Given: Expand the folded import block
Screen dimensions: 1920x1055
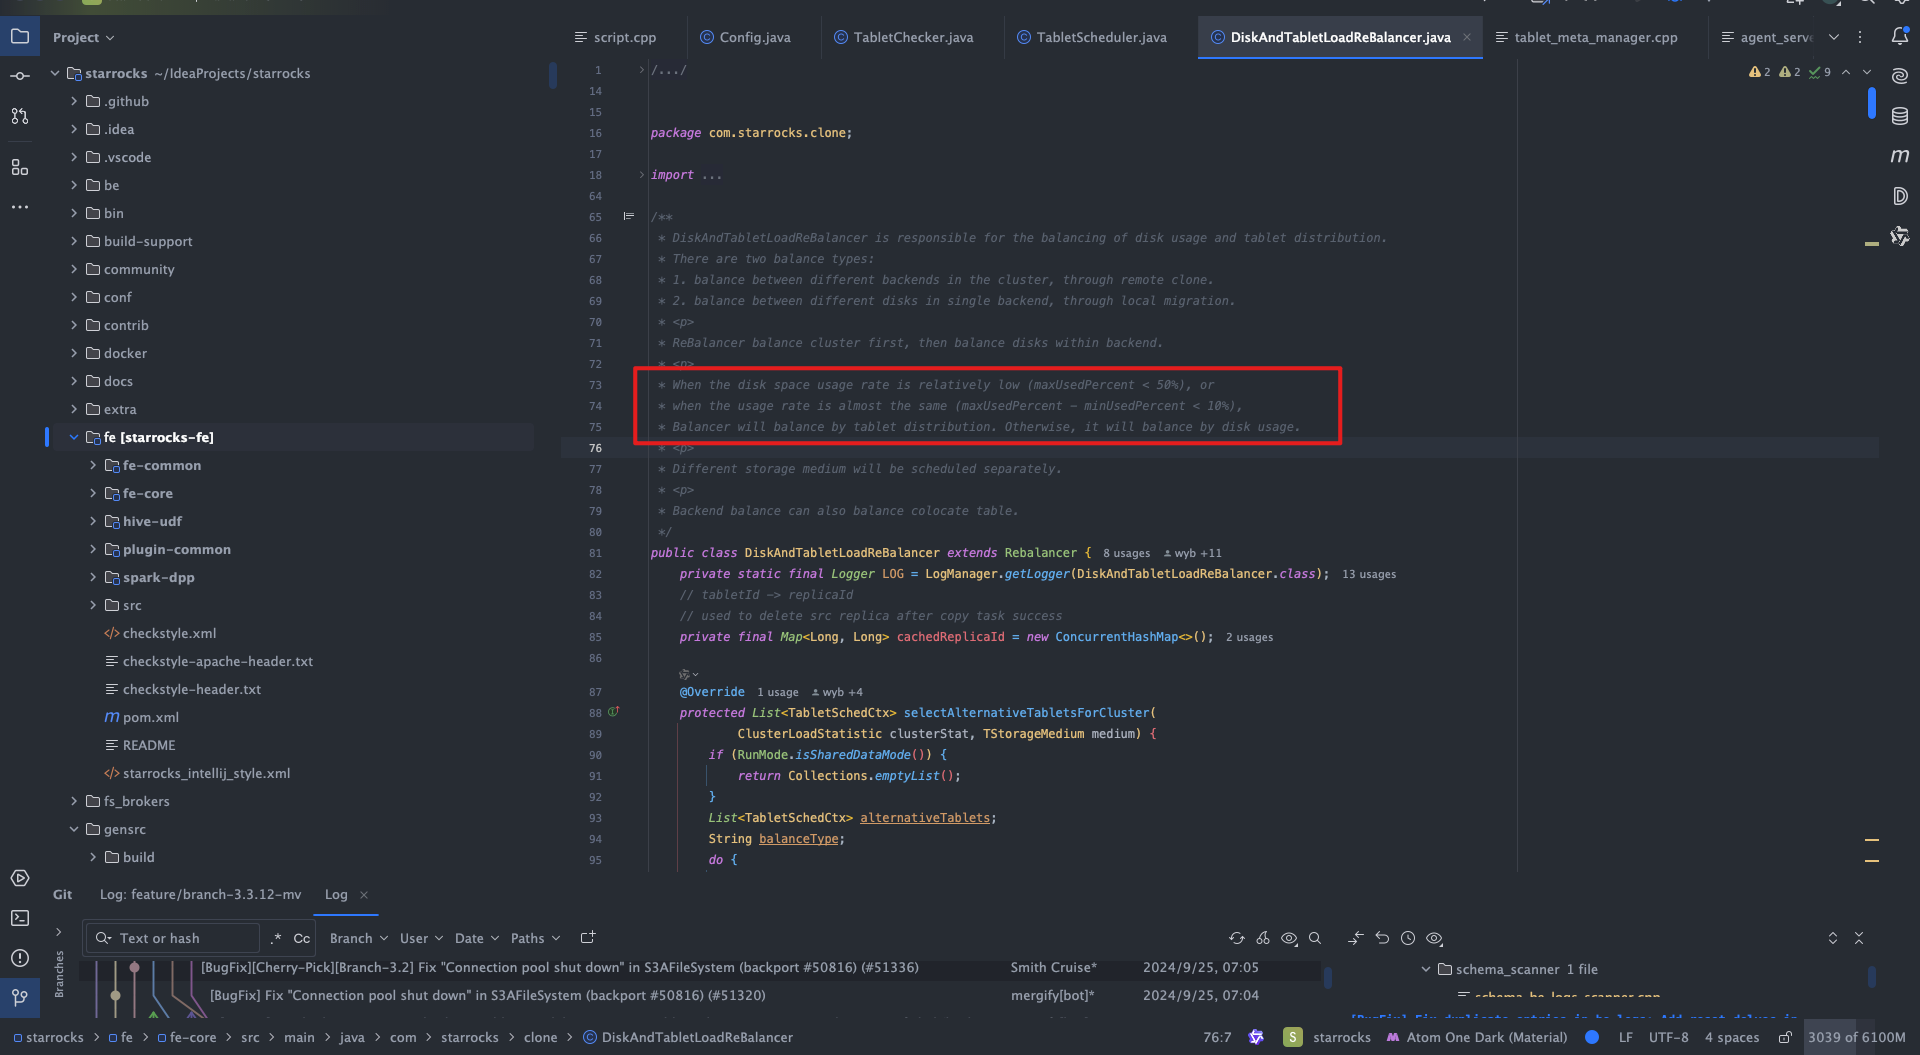Looking at the screenshot, I should [641, 174].
